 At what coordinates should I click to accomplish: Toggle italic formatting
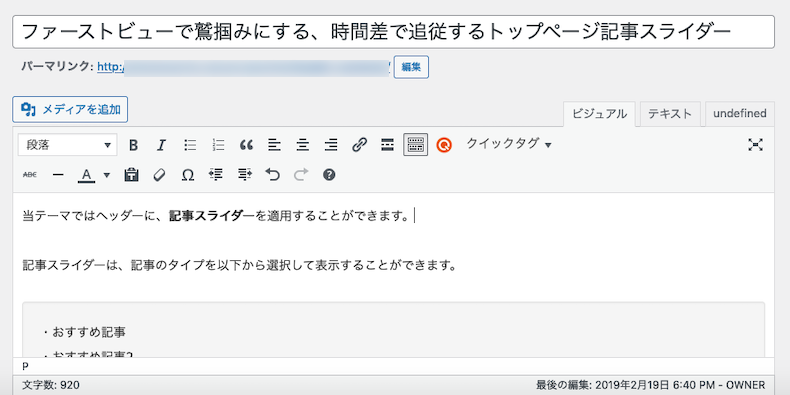[161, 145]
